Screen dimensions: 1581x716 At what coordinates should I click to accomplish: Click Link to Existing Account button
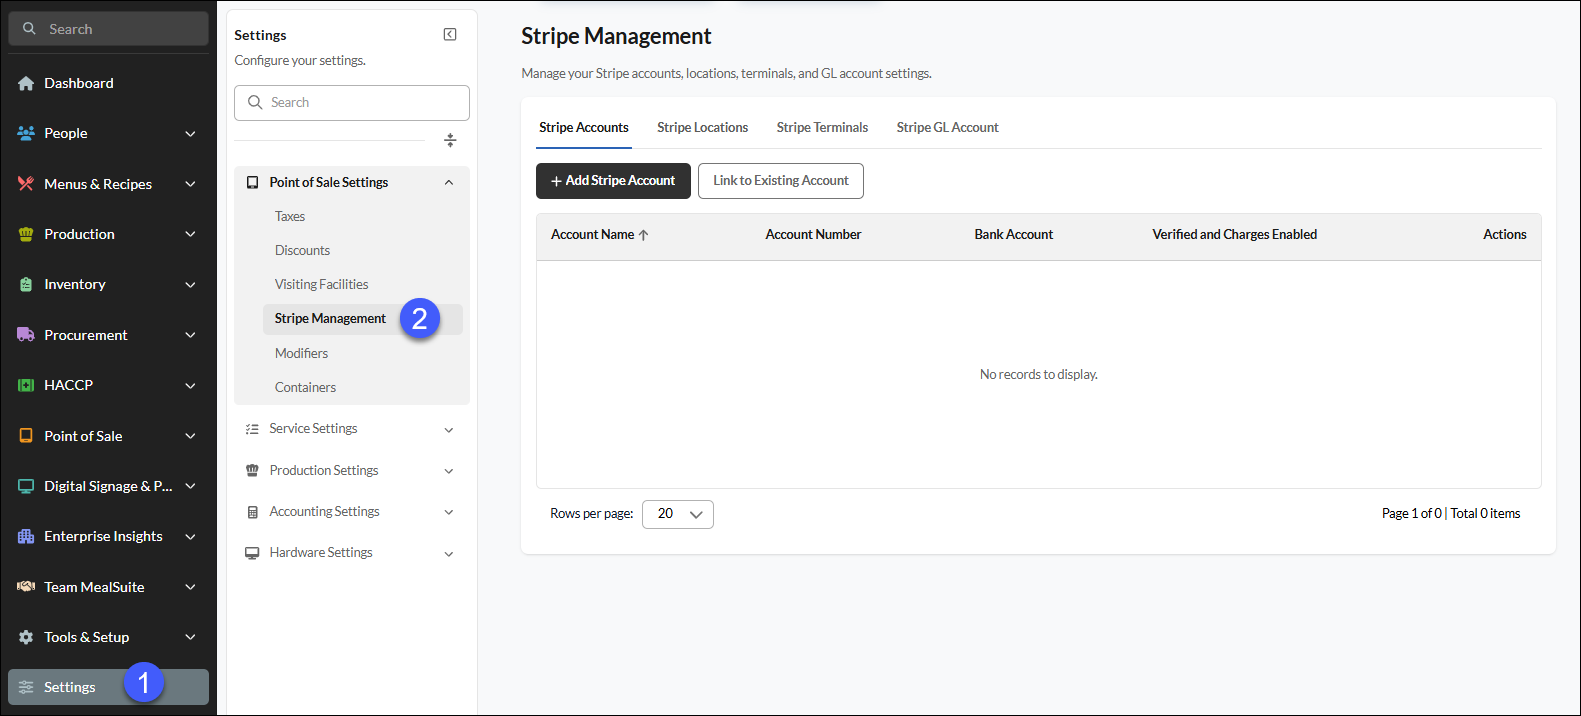pyautogui.click(x=781, y=181)
